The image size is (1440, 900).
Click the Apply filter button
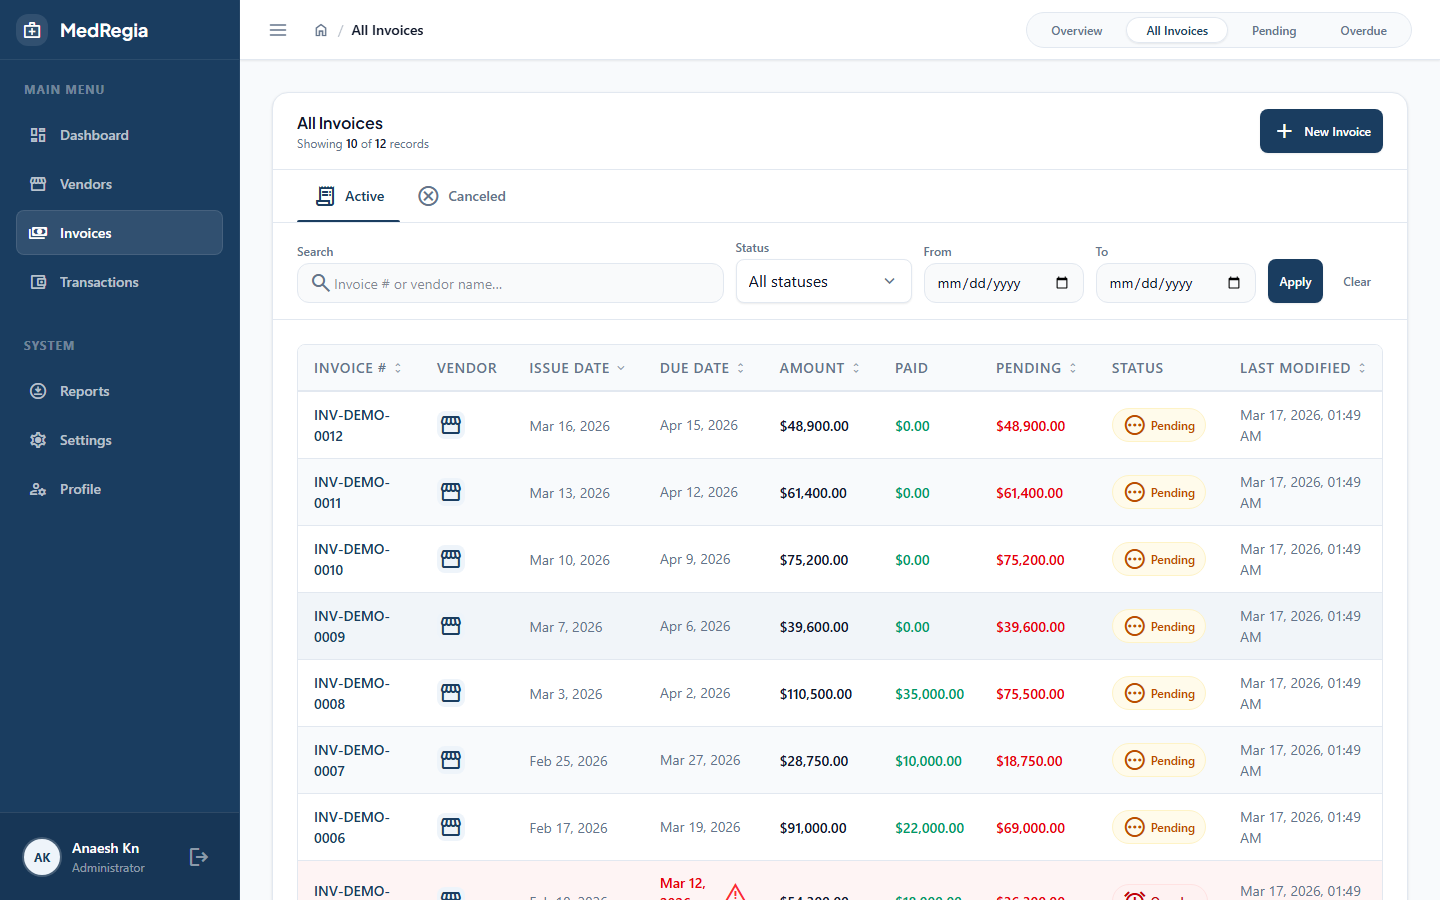(x=1295, y=281)
